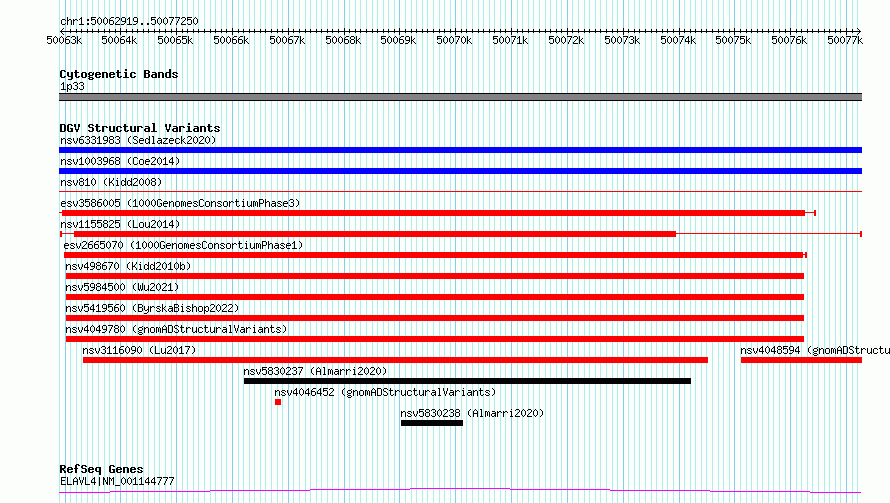Click the DGV Structural Variants track title
Image resolution: width=890 pixels, height=503 pixels.
tap(140, 128)
